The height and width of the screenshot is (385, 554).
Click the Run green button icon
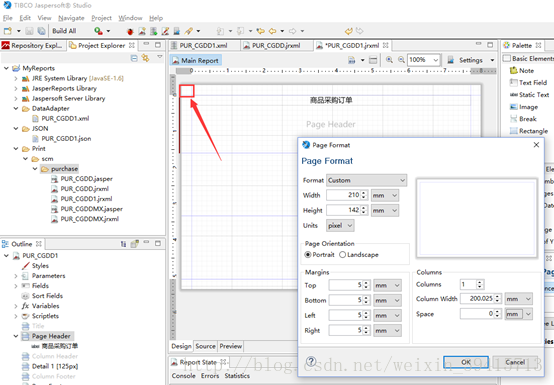click(98, 31)
